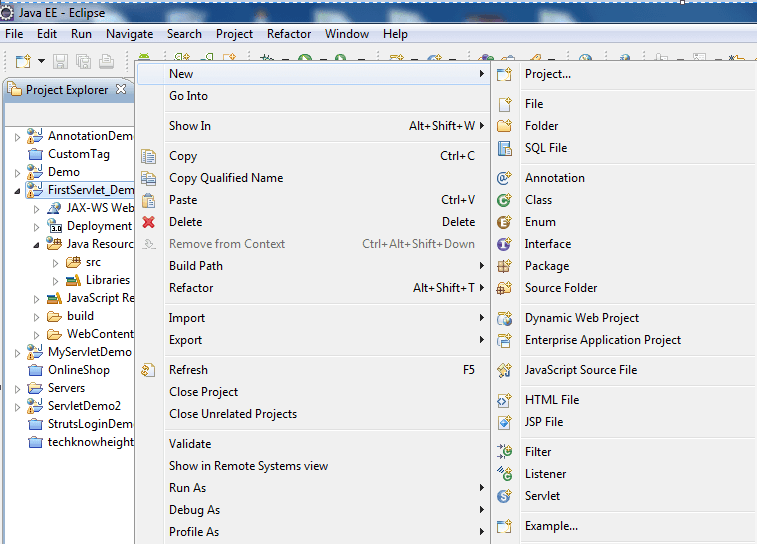Click the red Delete X icon
The width and height of the screenshot is (757, 544).
(x=148, y=222)
